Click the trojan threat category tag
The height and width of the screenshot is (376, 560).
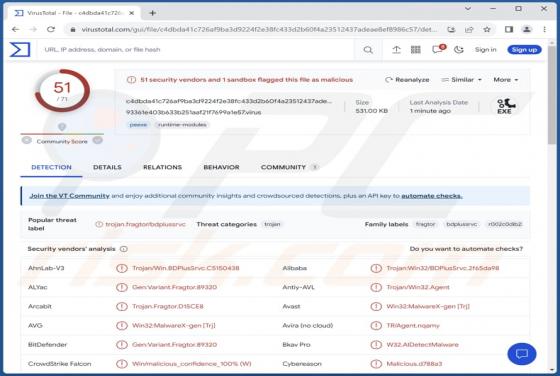[272, 224]
